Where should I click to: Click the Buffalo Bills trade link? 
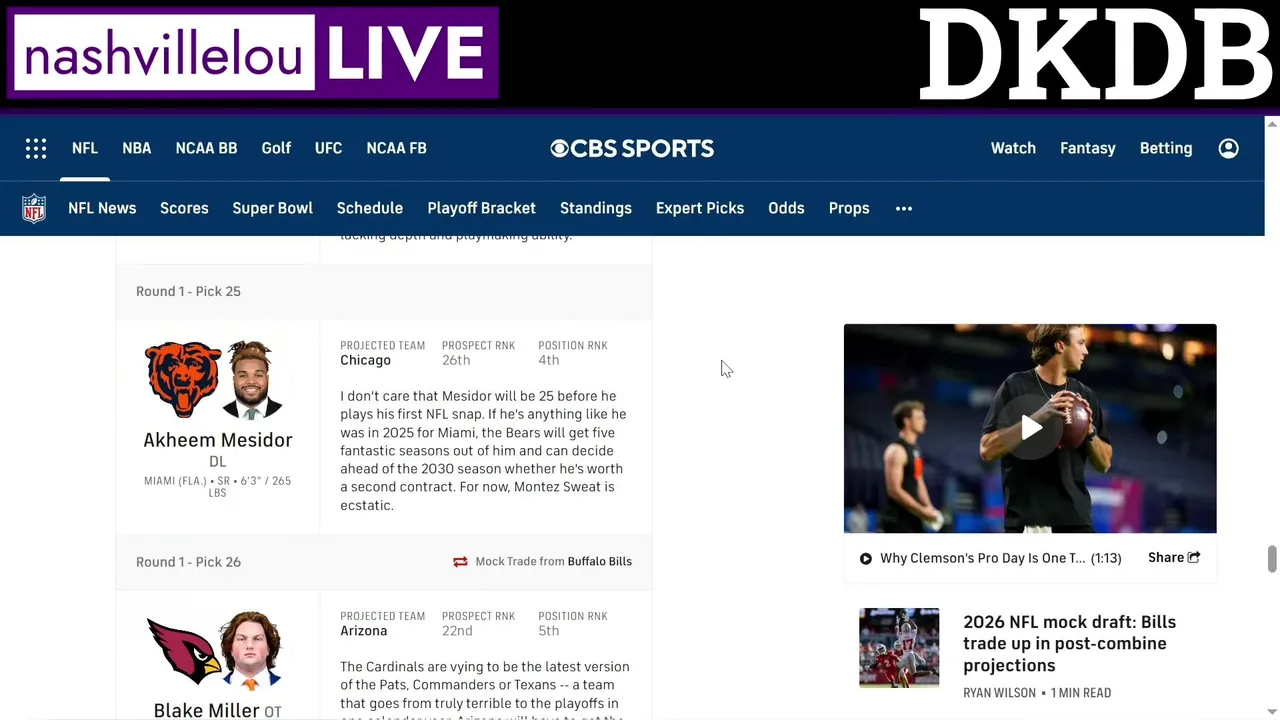(600, 562)
